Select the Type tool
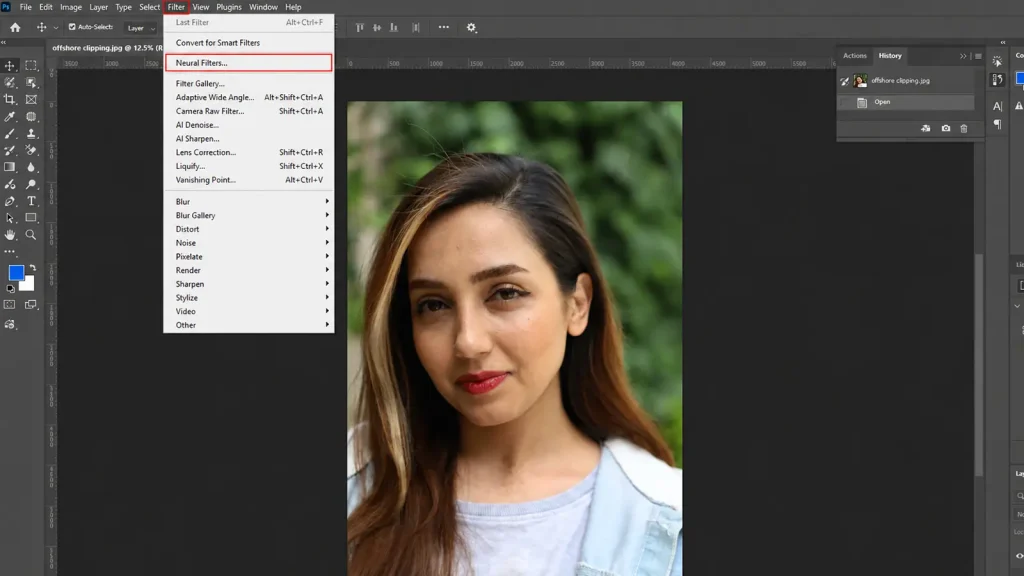This screenshot has height=576, width=1024. click(31, 201)
